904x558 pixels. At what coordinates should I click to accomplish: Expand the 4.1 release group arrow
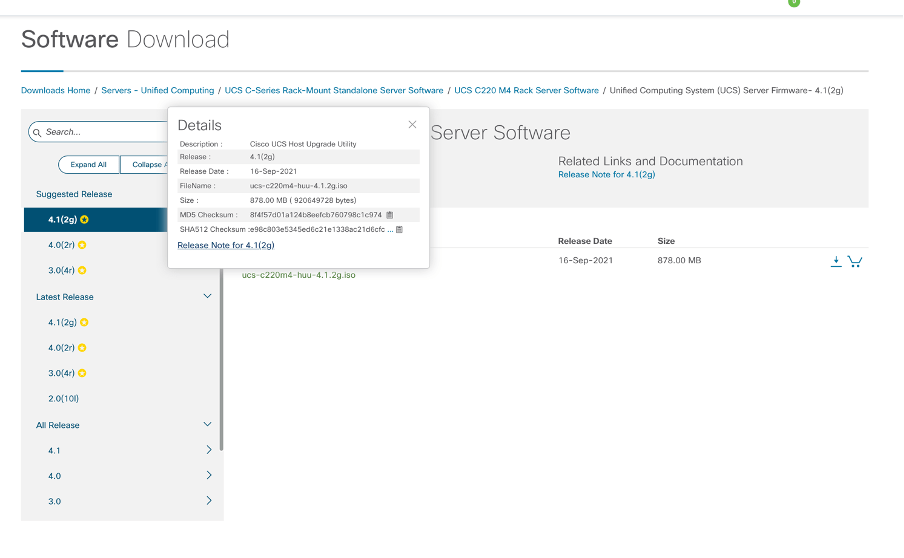[208, 450]
